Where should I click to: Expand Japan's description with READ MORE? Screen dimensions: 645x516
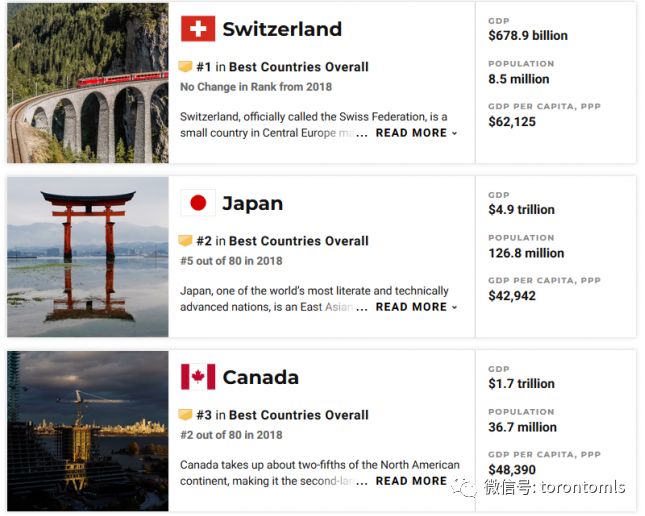416,307
